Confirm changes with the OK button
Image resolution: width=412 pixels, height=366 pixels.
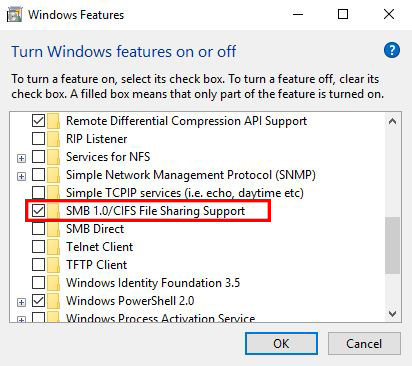pos(281,343)
